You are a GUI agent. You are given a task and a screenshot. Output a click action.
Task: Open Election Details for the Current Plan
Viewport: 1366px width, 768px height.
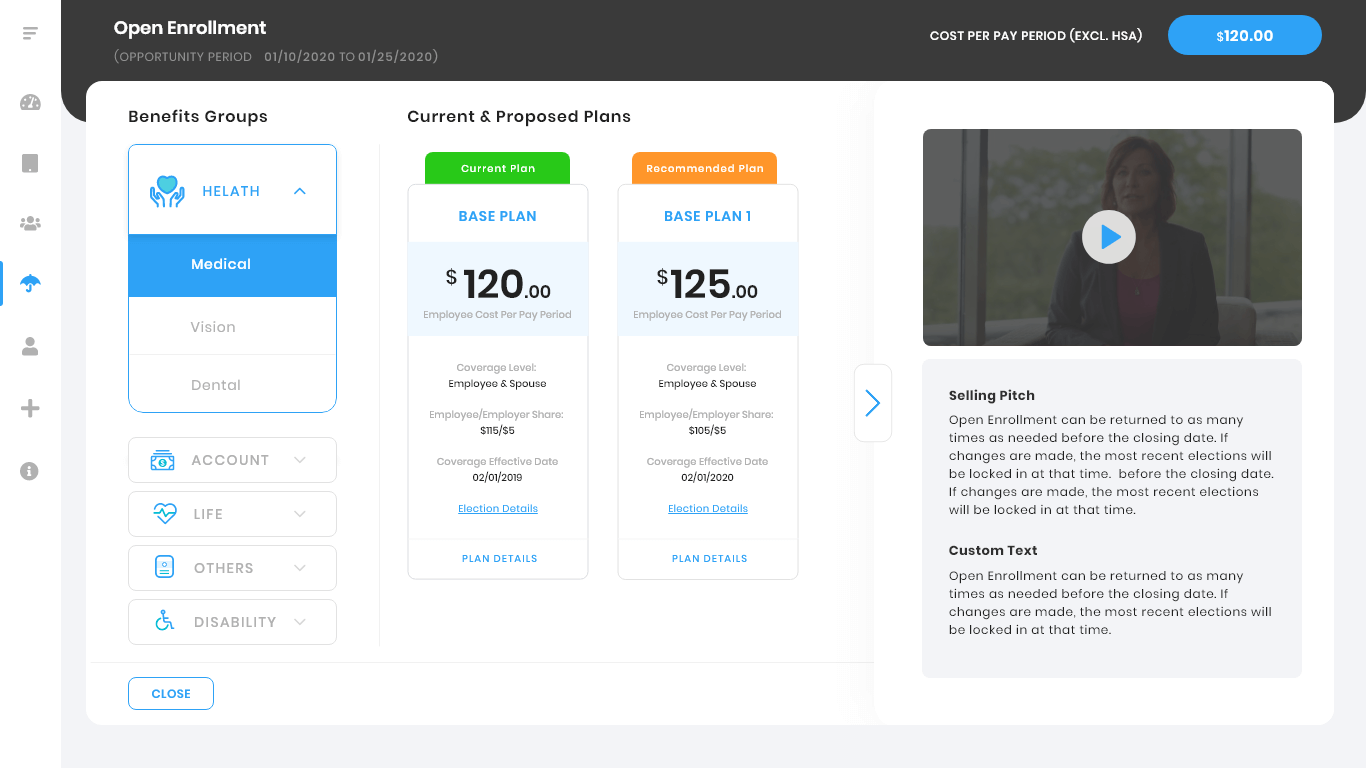point(497,508)
